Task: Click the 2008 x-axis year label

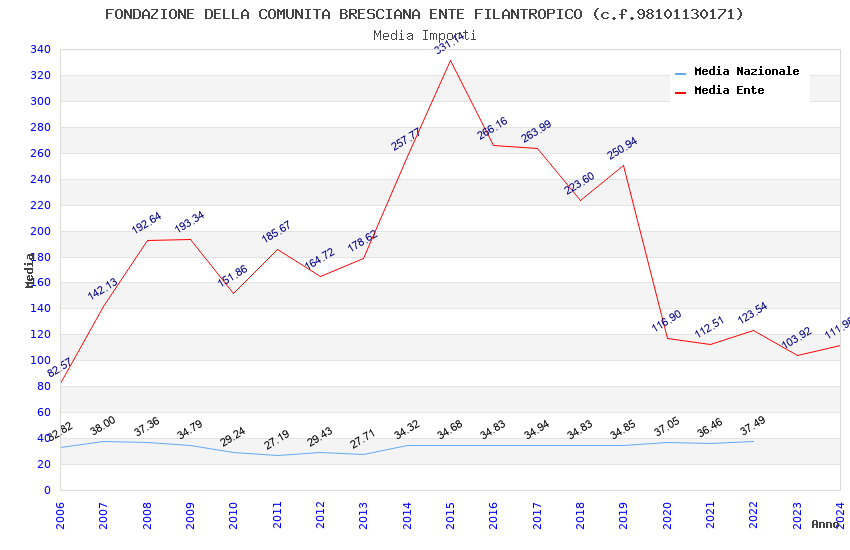Action: tap(146, 515)
